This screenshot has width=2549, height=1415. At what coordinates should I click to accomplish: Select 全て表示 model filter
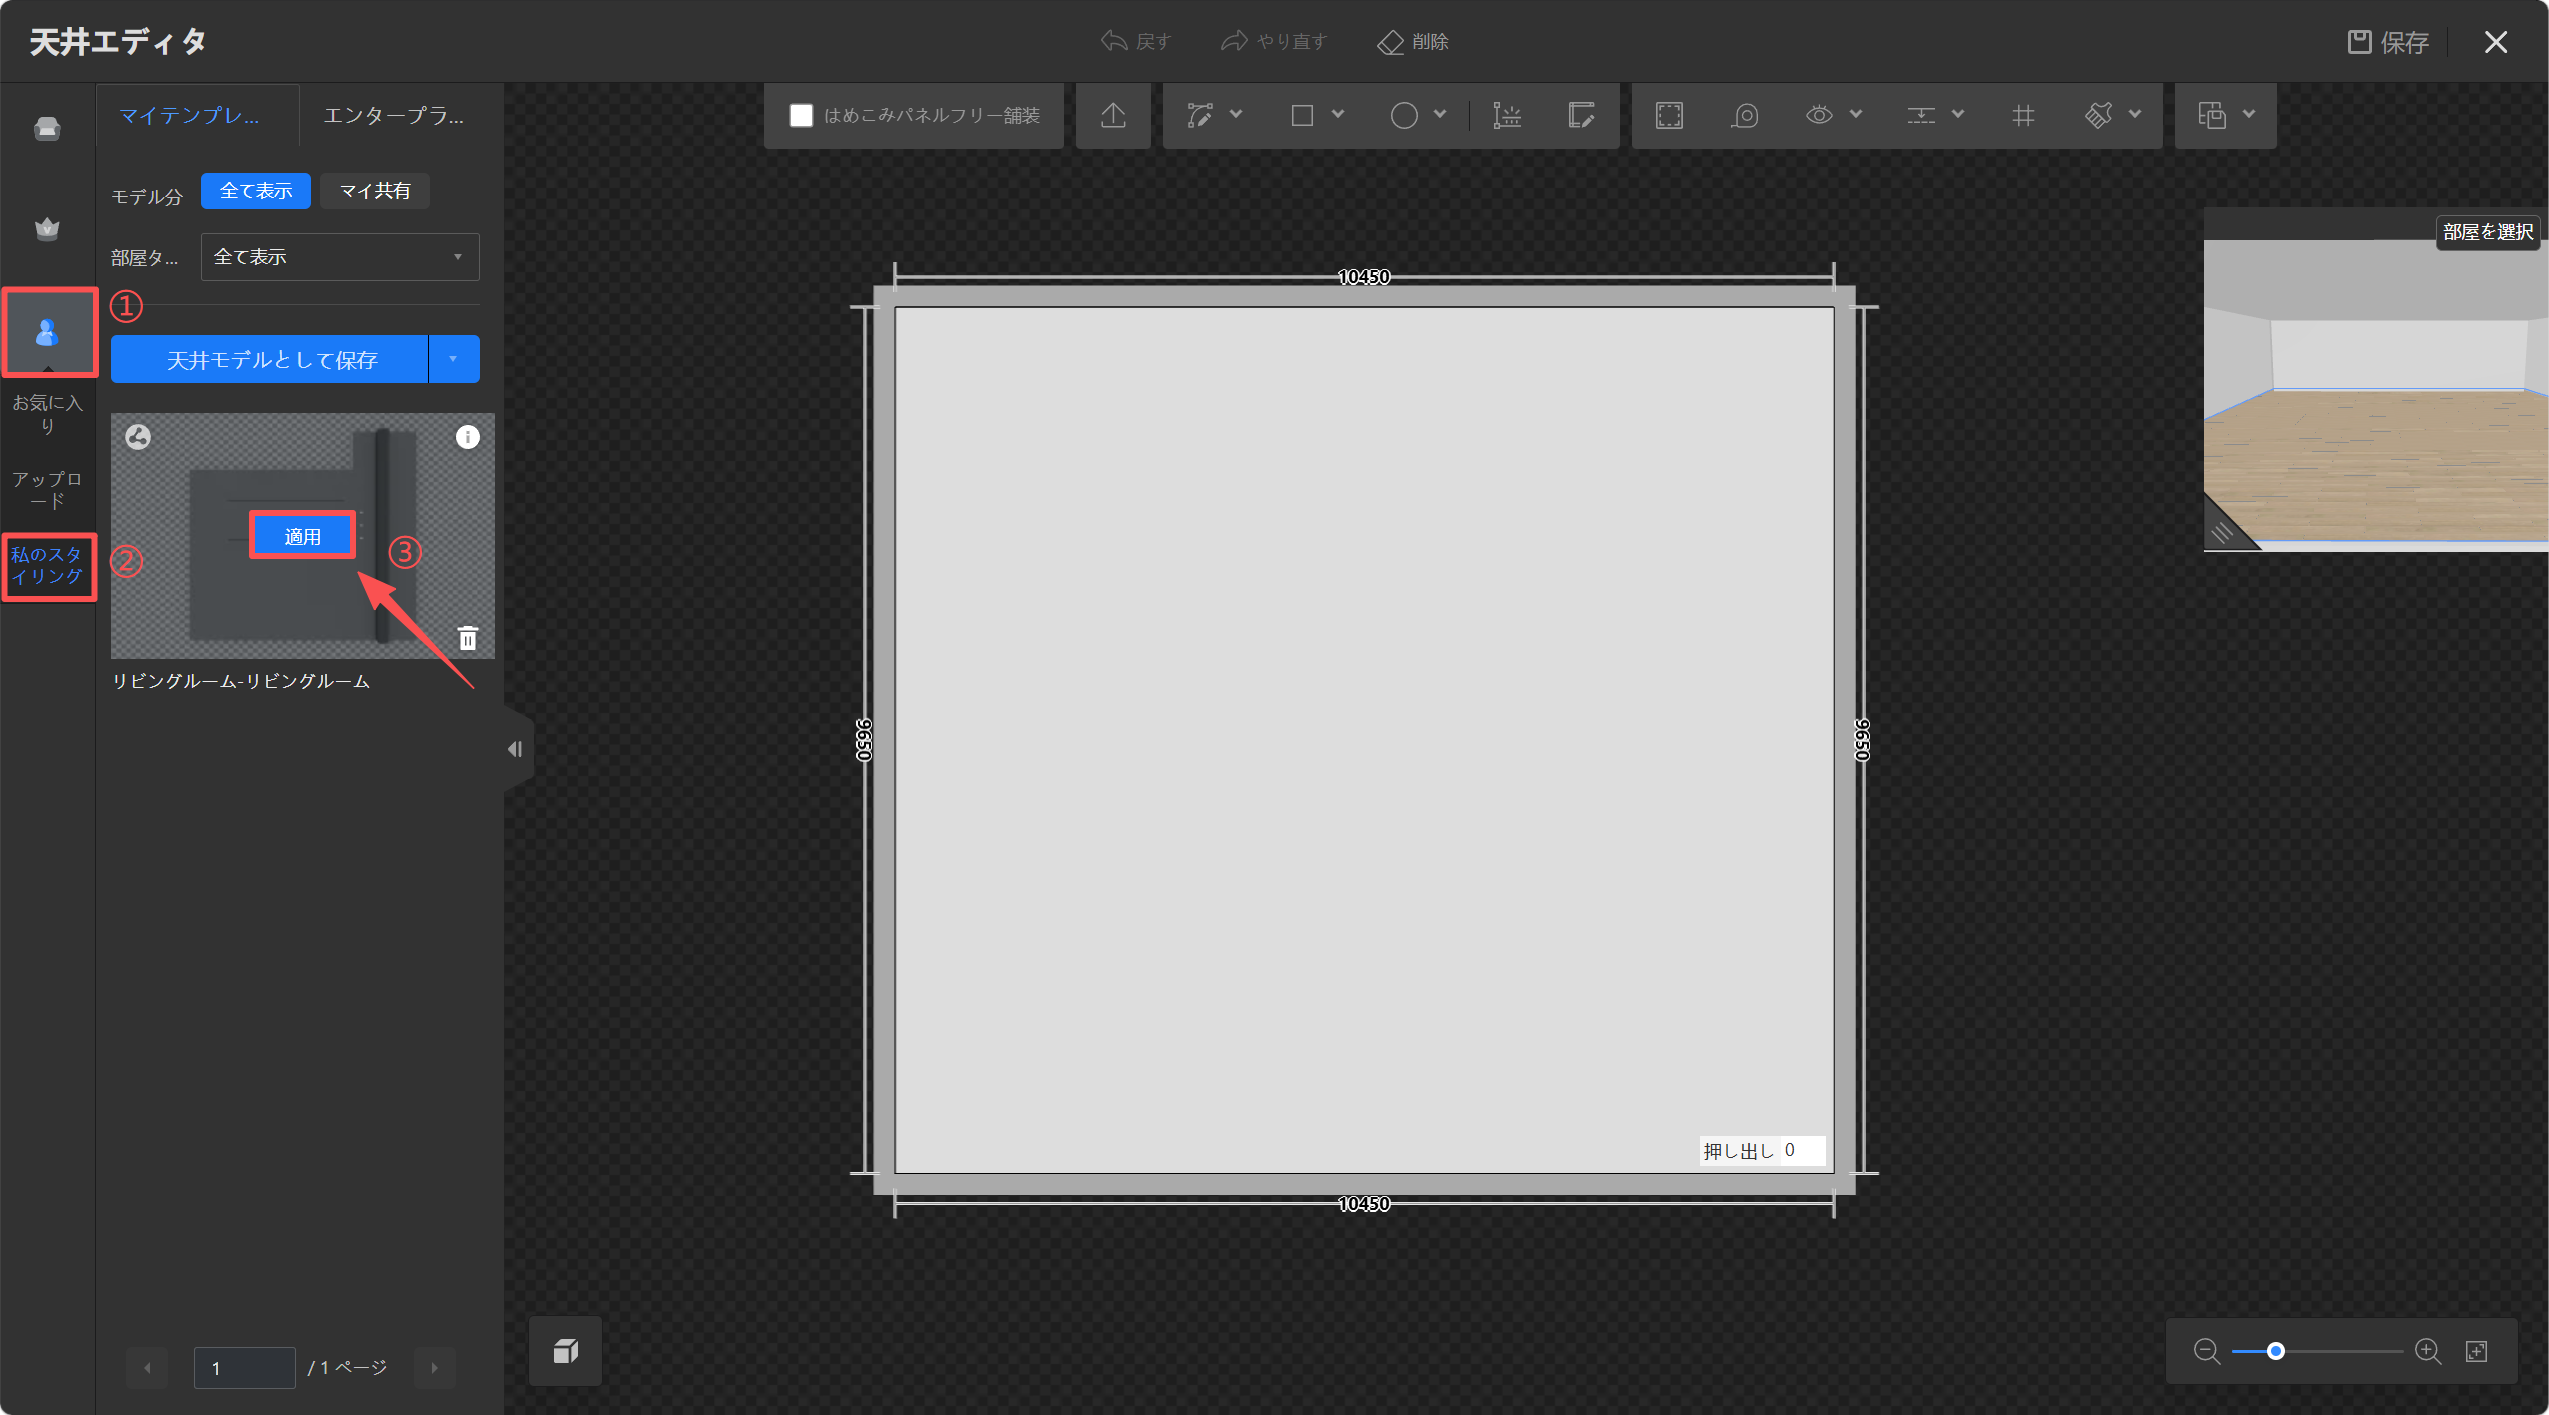pos(256,191)
